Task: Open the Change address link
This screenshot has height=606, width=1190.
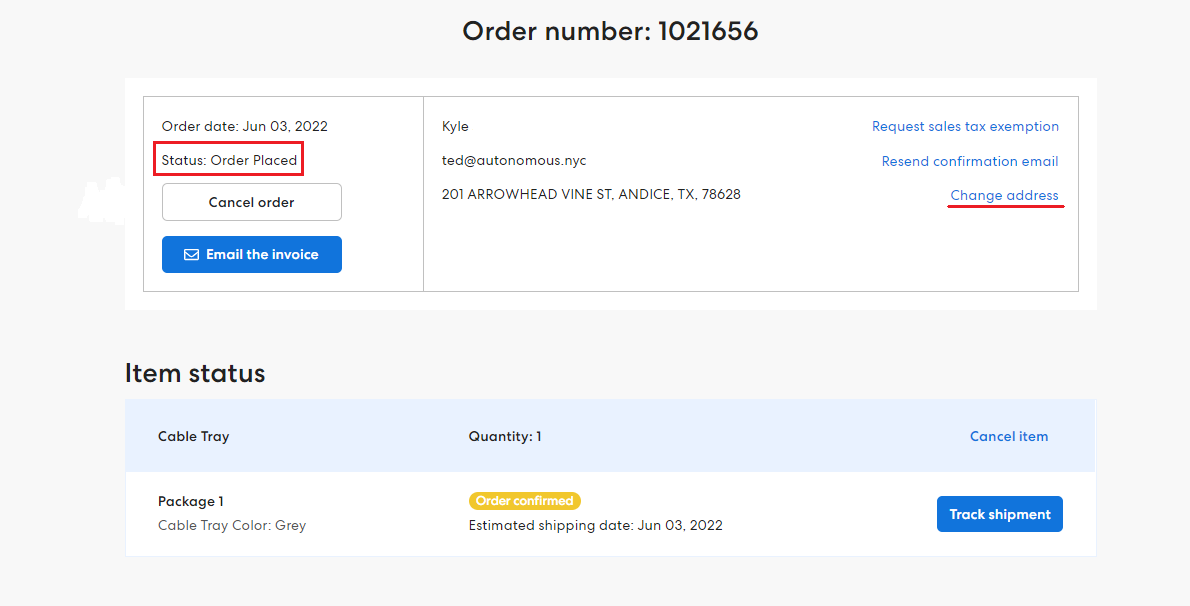Action: click(1004, 195)
